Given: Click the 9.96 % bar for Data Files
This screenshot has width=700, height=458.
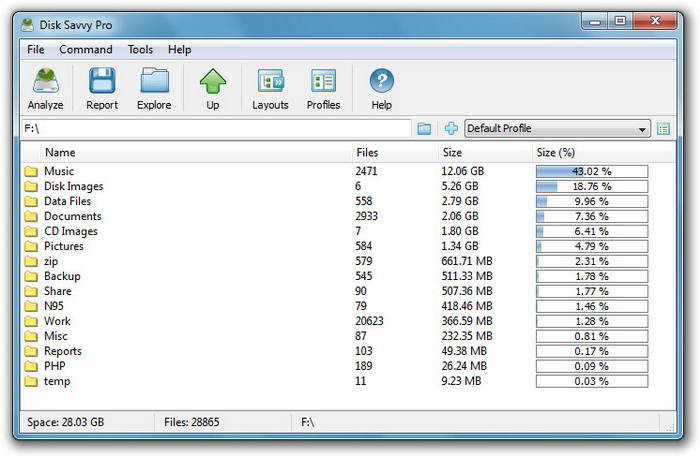Looking at the screenshot, I should [592, 201].
